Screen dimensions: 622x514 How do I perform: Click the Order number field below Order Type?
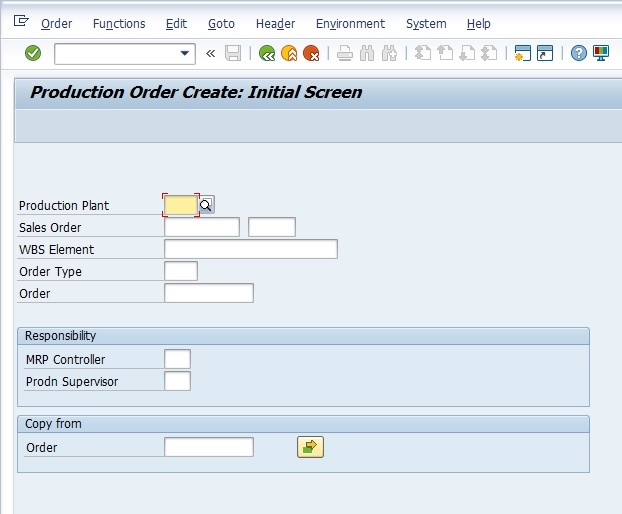pos(209,293)
